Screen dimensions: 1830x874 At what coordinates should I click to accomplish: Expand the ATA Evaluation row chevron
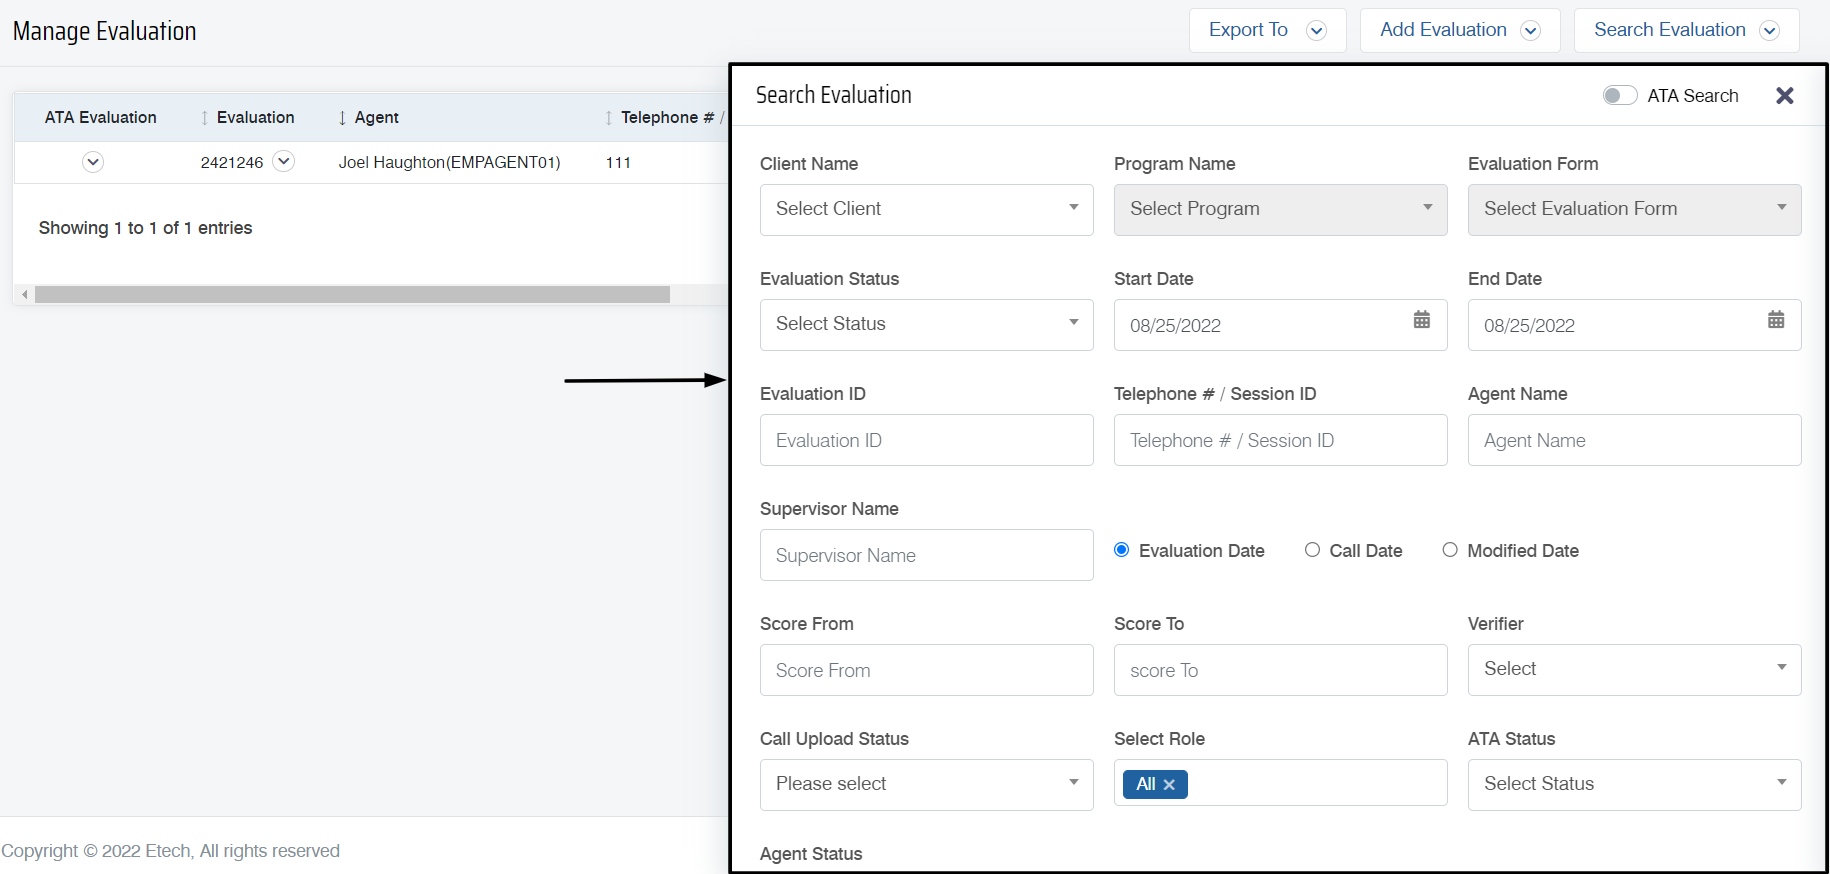click(x=93, y=162)
